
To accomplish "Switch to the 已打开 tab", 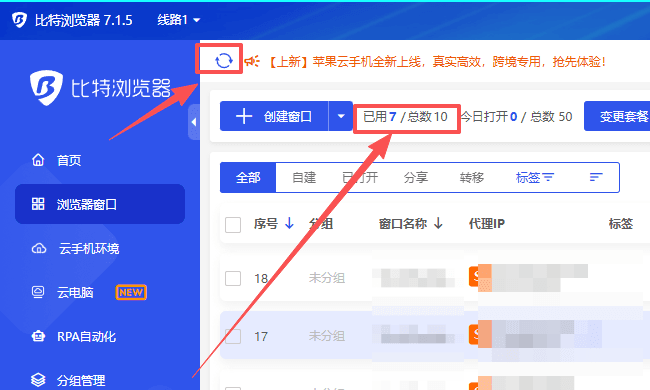I will coord(360,178).
